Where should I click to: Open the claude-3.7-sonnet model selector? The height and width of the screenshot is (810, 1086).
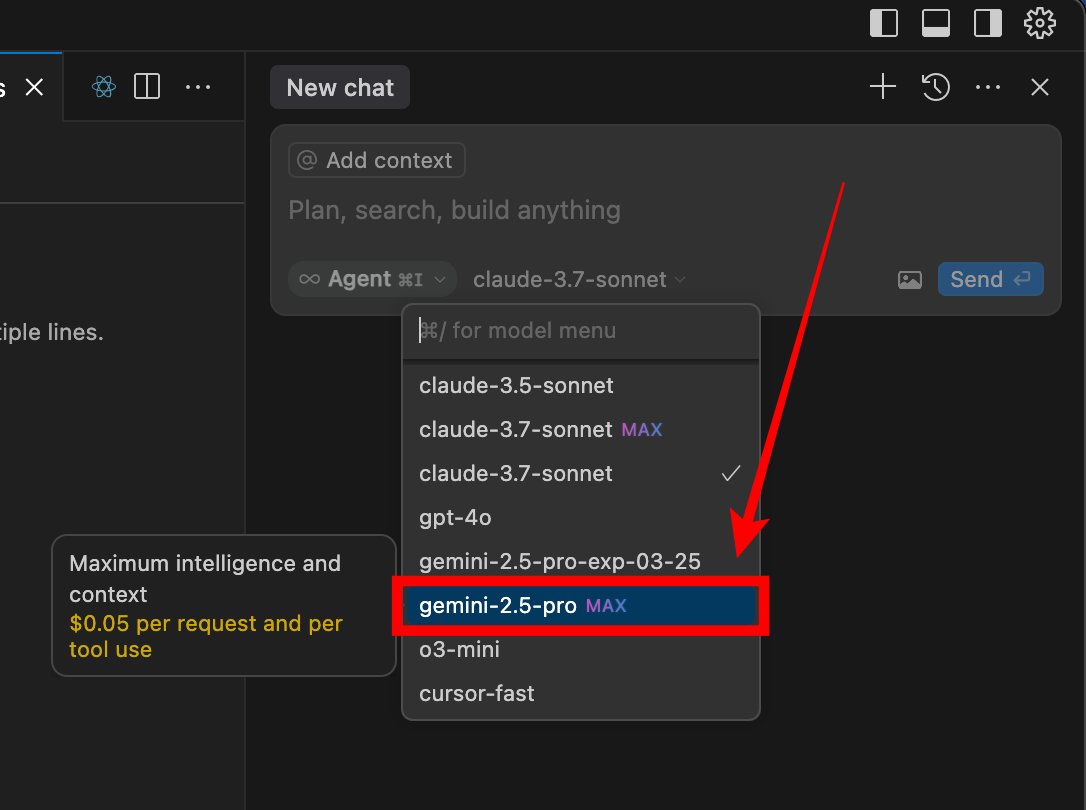[x=579, y=280]
